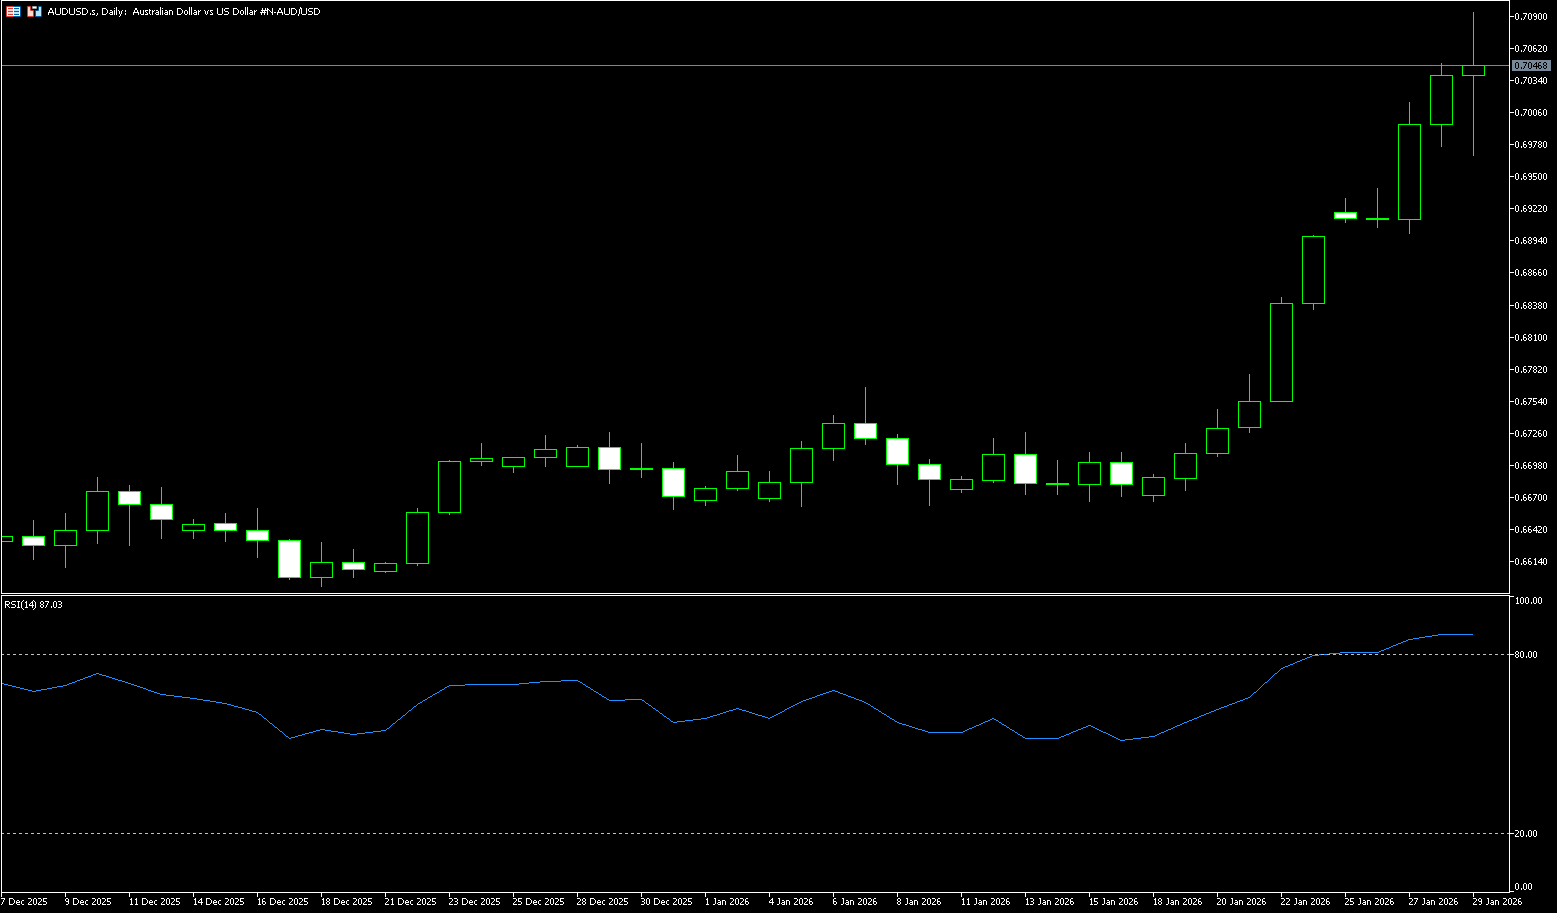Click the 100.00 RSI scale label
Screen dimensions: 1557x913
pyautogui.click(x=1528, y=601)
